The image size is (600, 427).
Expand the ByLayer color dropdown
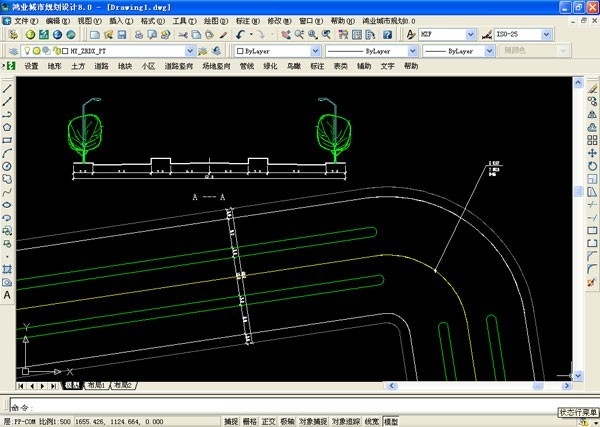[278, 50]
